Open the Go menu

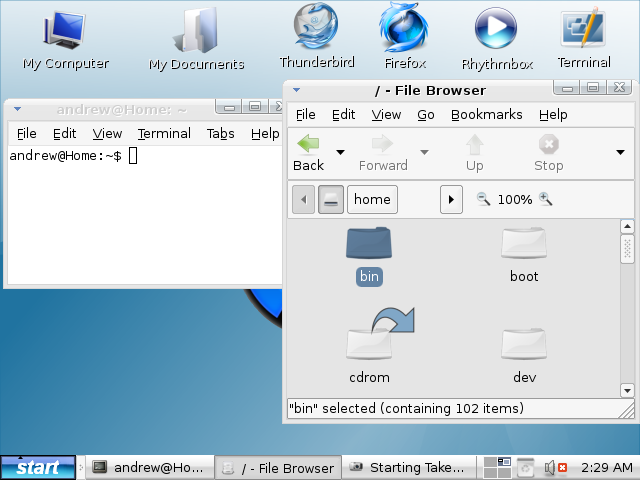coord(426,115)
